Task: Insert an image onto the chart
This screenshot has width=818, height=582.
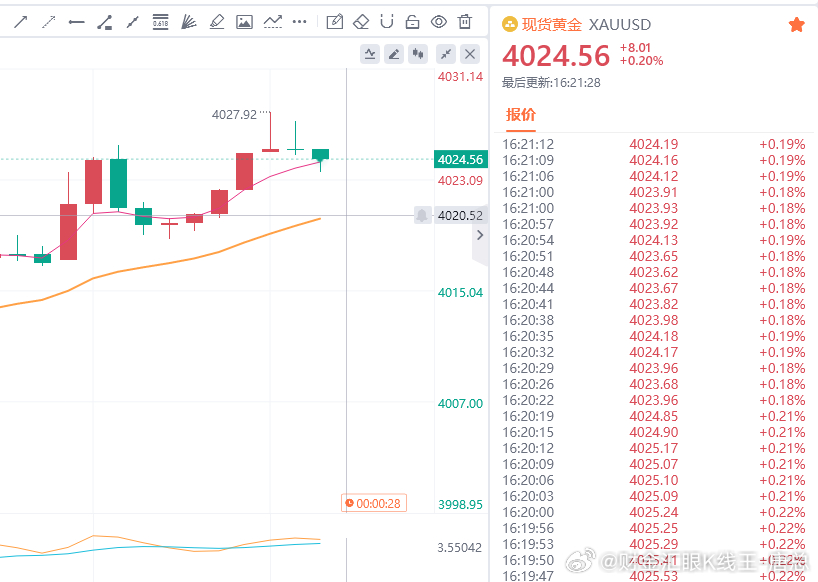Action: click(x=244, y=22)
